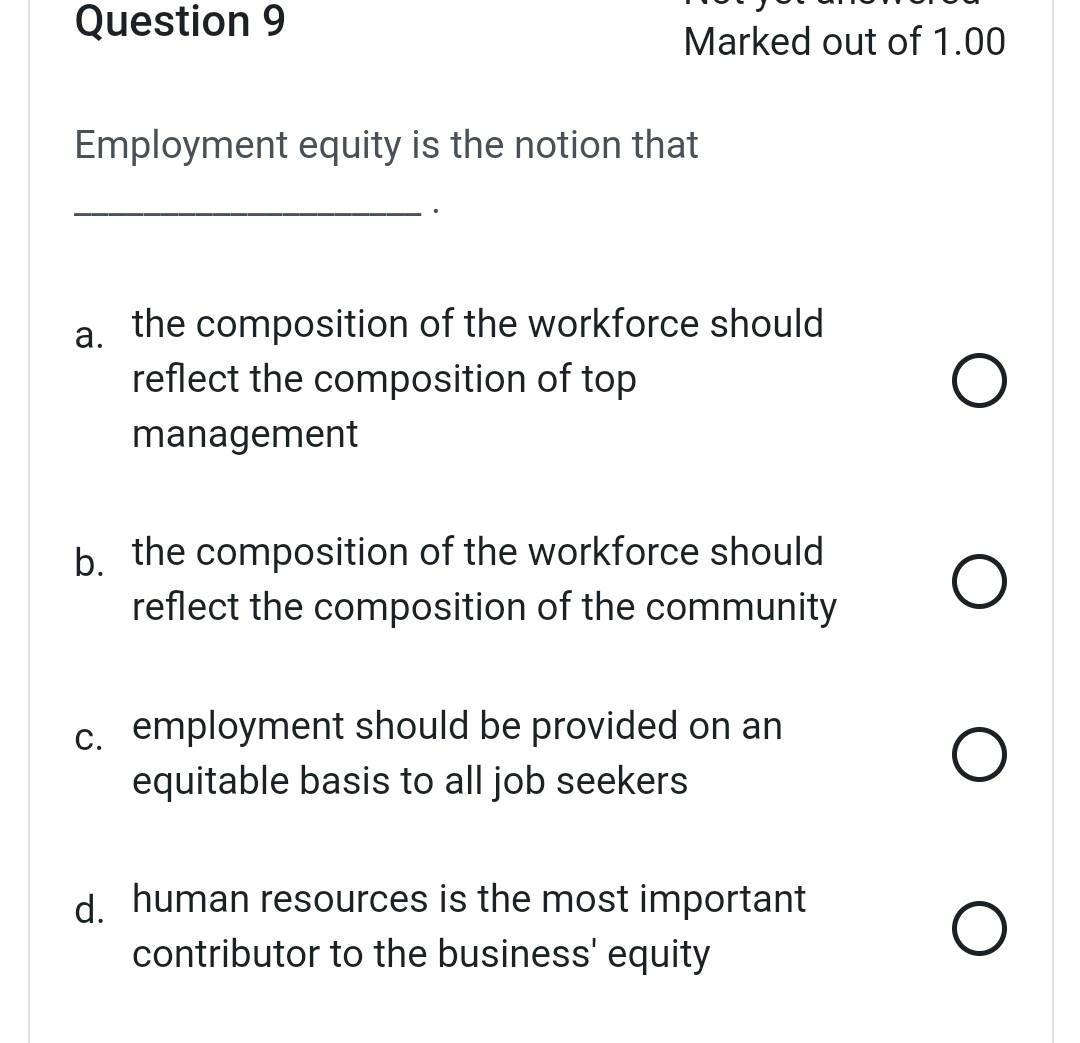Select the radio button for option c
The image size is (1080, 1043).
pos(979,754)
